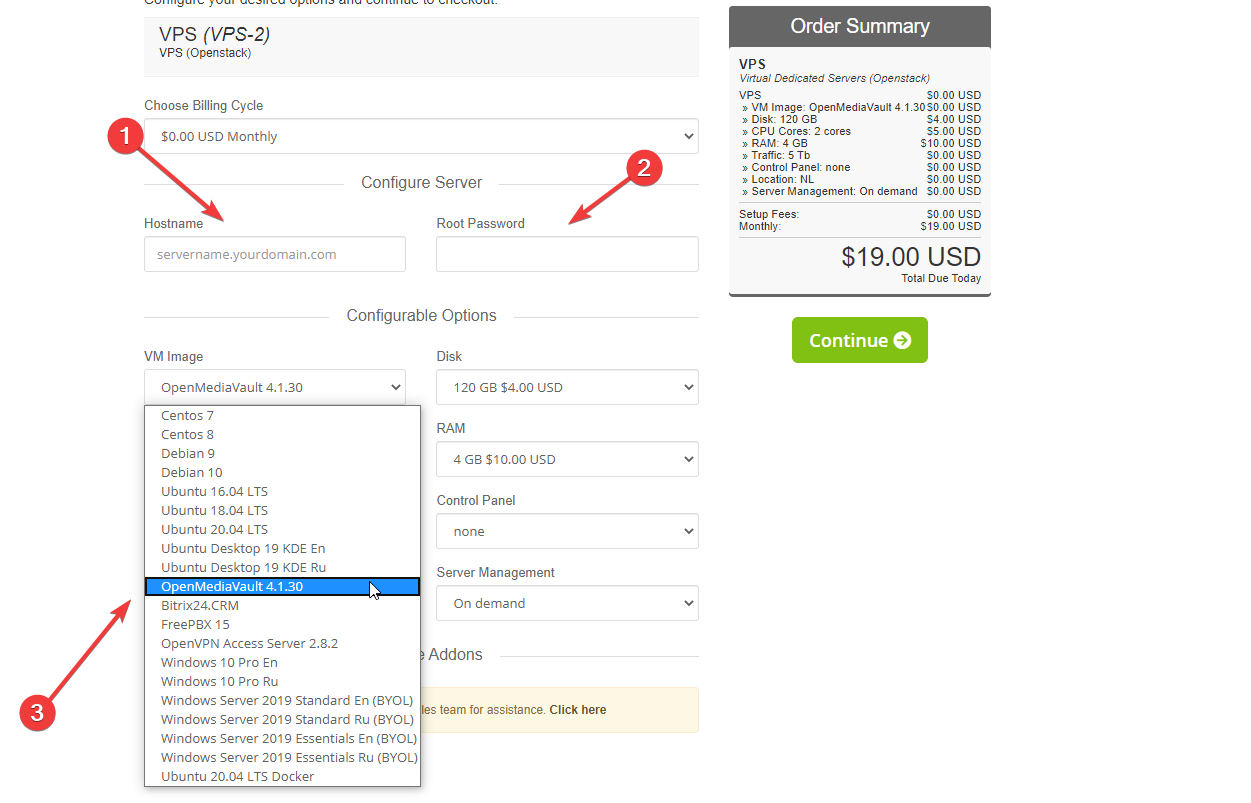This screenshot has height=803, width=1251.
Task: Expand the Server Management dropdown
Action: click(x=567, y=604)
